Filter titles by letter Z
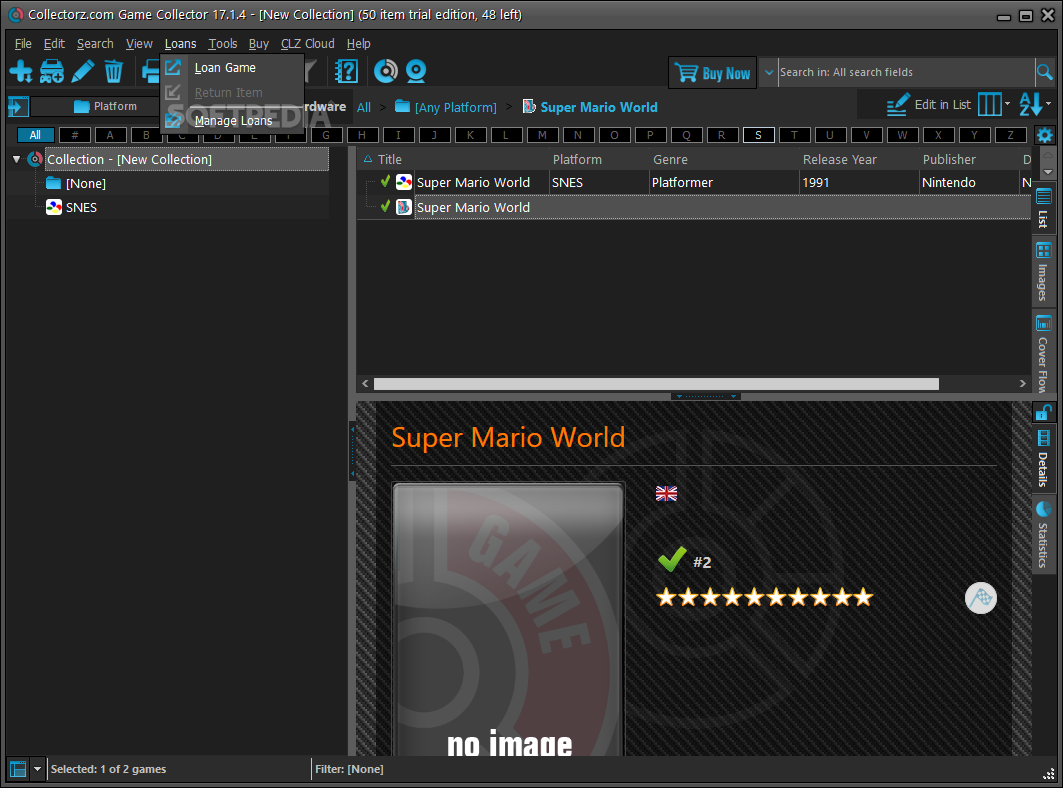The height and width of the screenshot is (788, 1063). tap(1010, 135)
